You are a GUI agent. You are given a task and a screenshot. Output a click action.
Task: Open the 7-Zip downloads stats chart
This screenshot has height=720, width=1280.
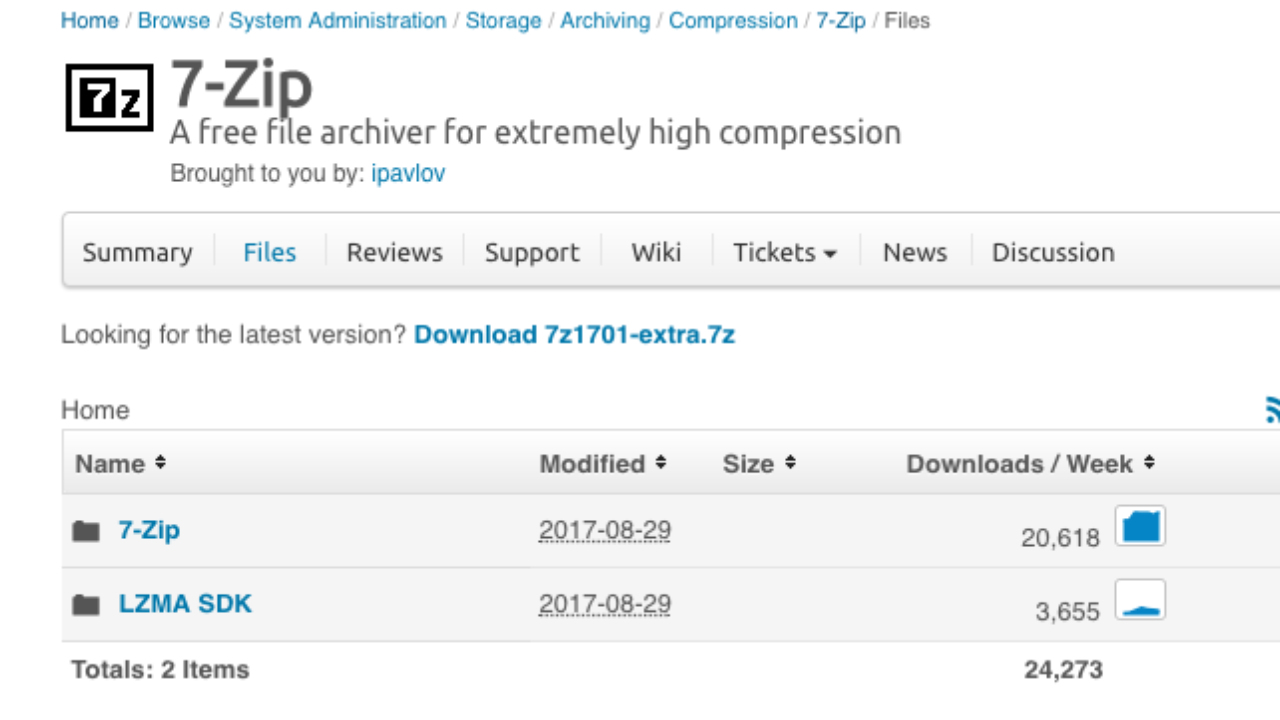[1140, 527]
